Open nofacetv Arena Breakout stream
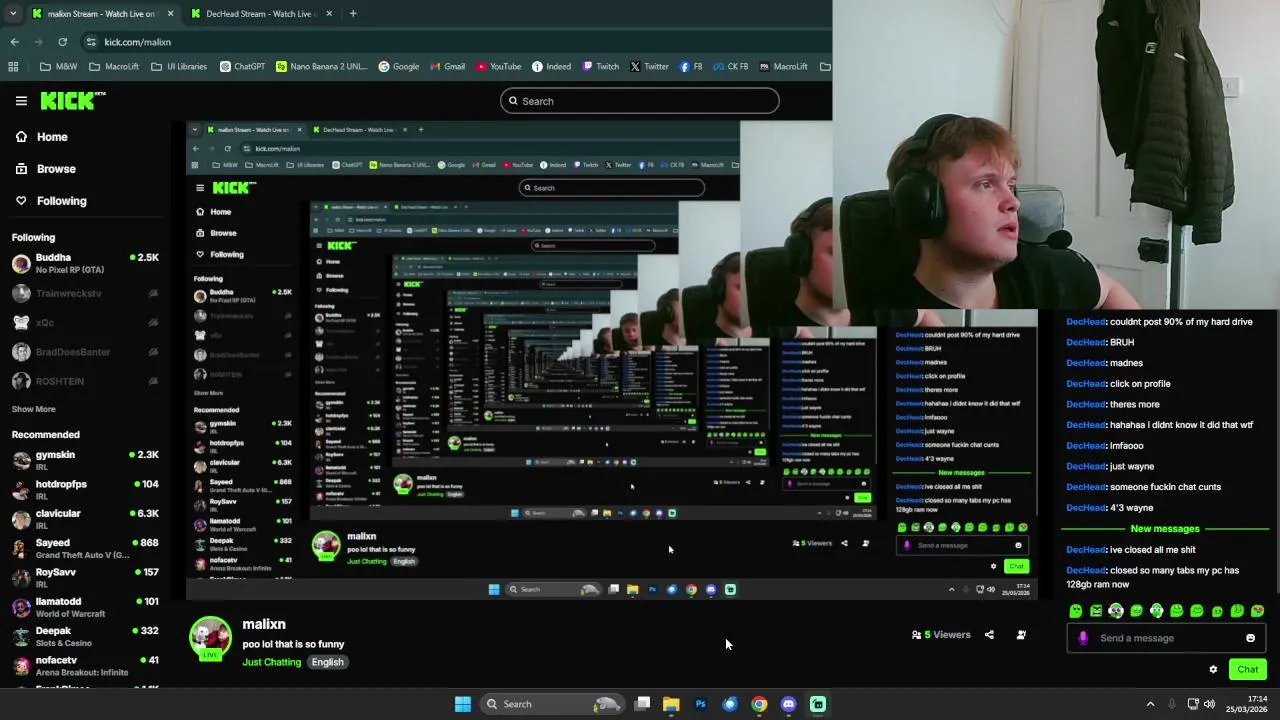This screenshot has height=720, width=1280. [x=85, y=665]
